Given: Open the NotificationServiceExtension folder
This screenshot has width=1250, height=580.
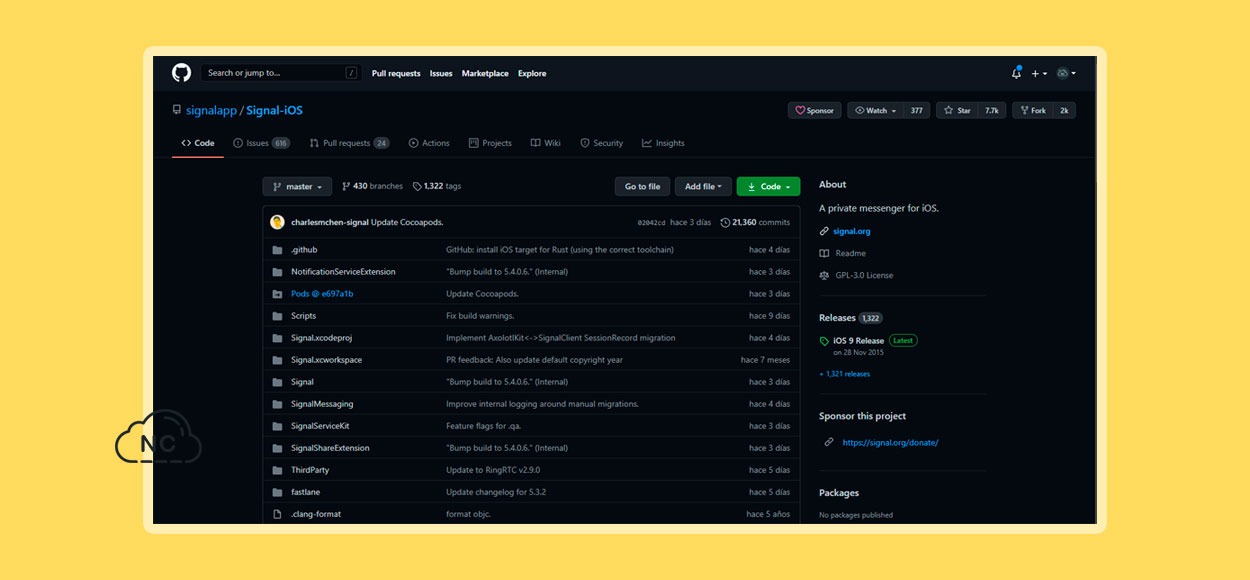Looking at the screenshot, I should pos(343,272).
